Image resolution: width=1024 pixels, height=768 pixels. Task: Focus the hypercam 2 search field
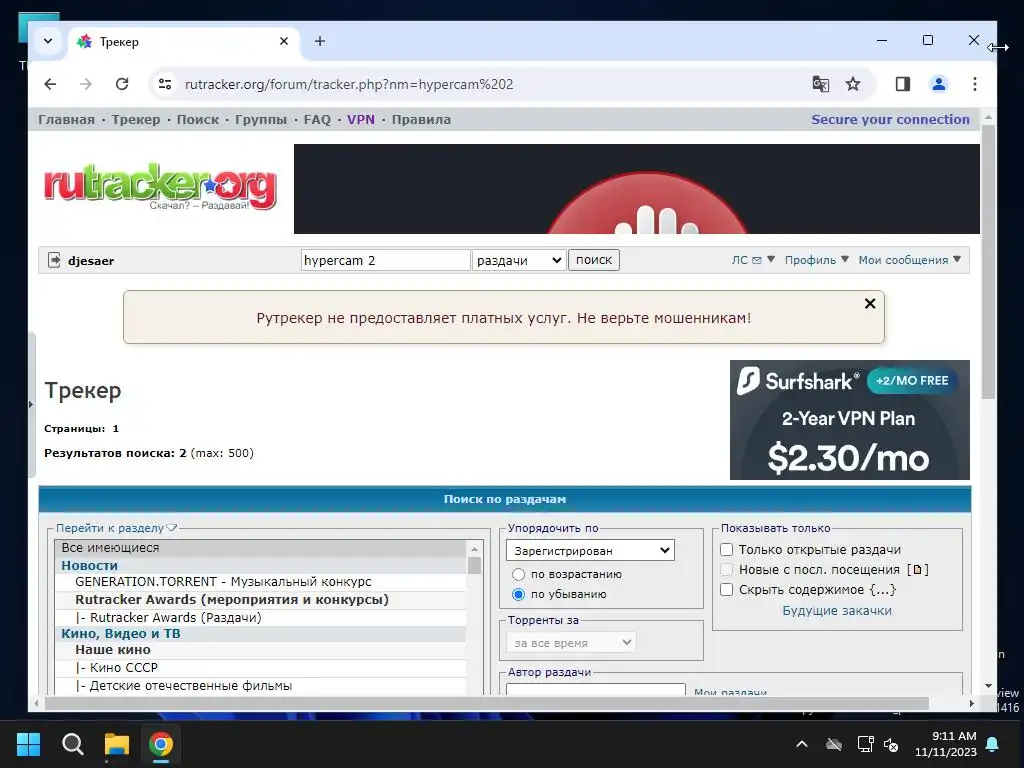(385, 260)
